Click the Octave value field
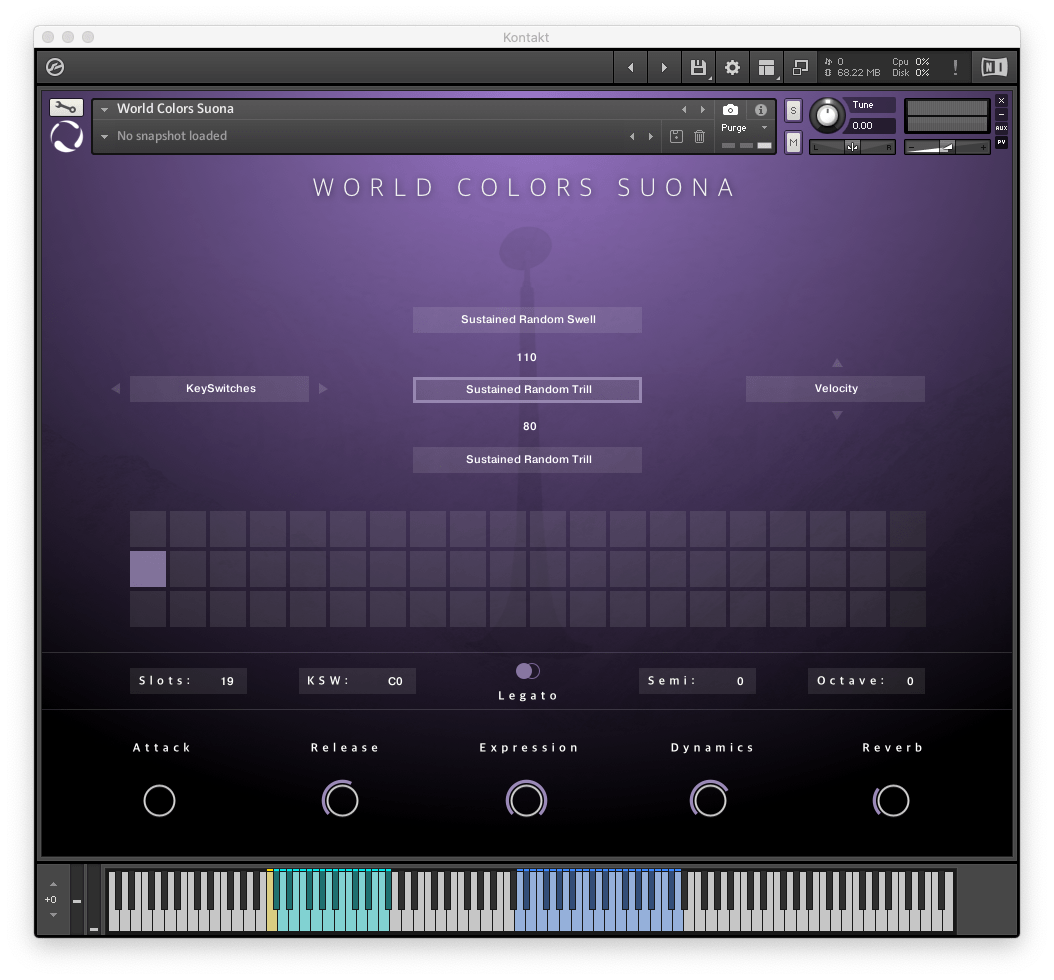Screen dimensions: 1054x980 point(866,681)
